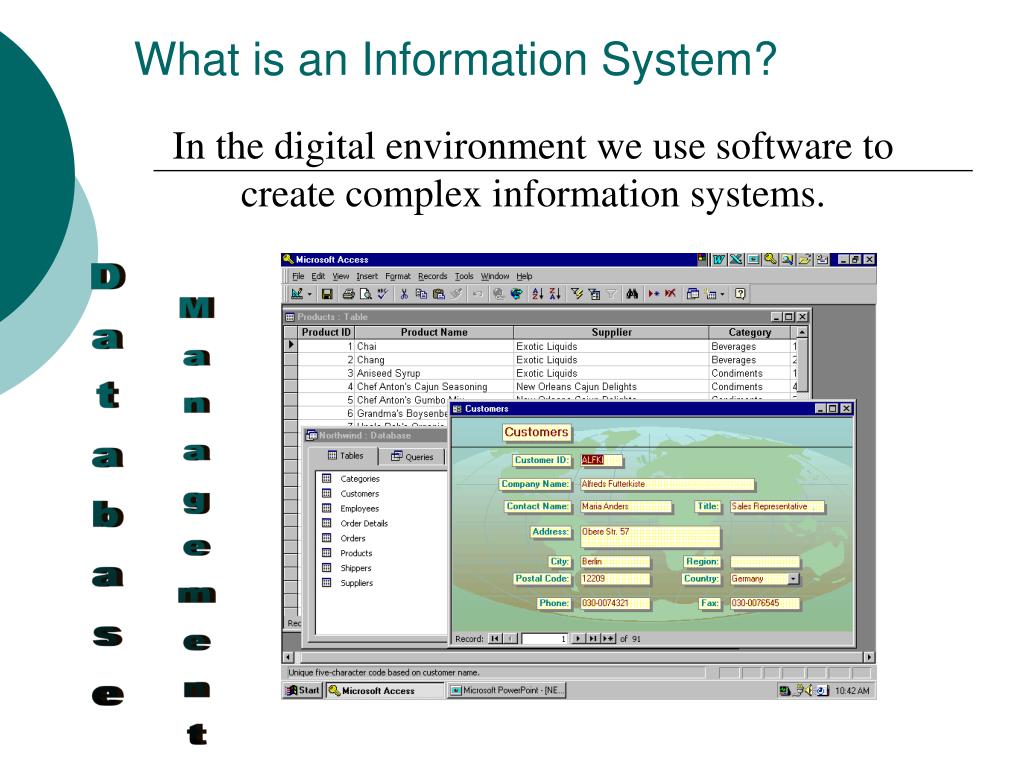
Task: Go to first record in Customers form
Action: tap(496, 639)
